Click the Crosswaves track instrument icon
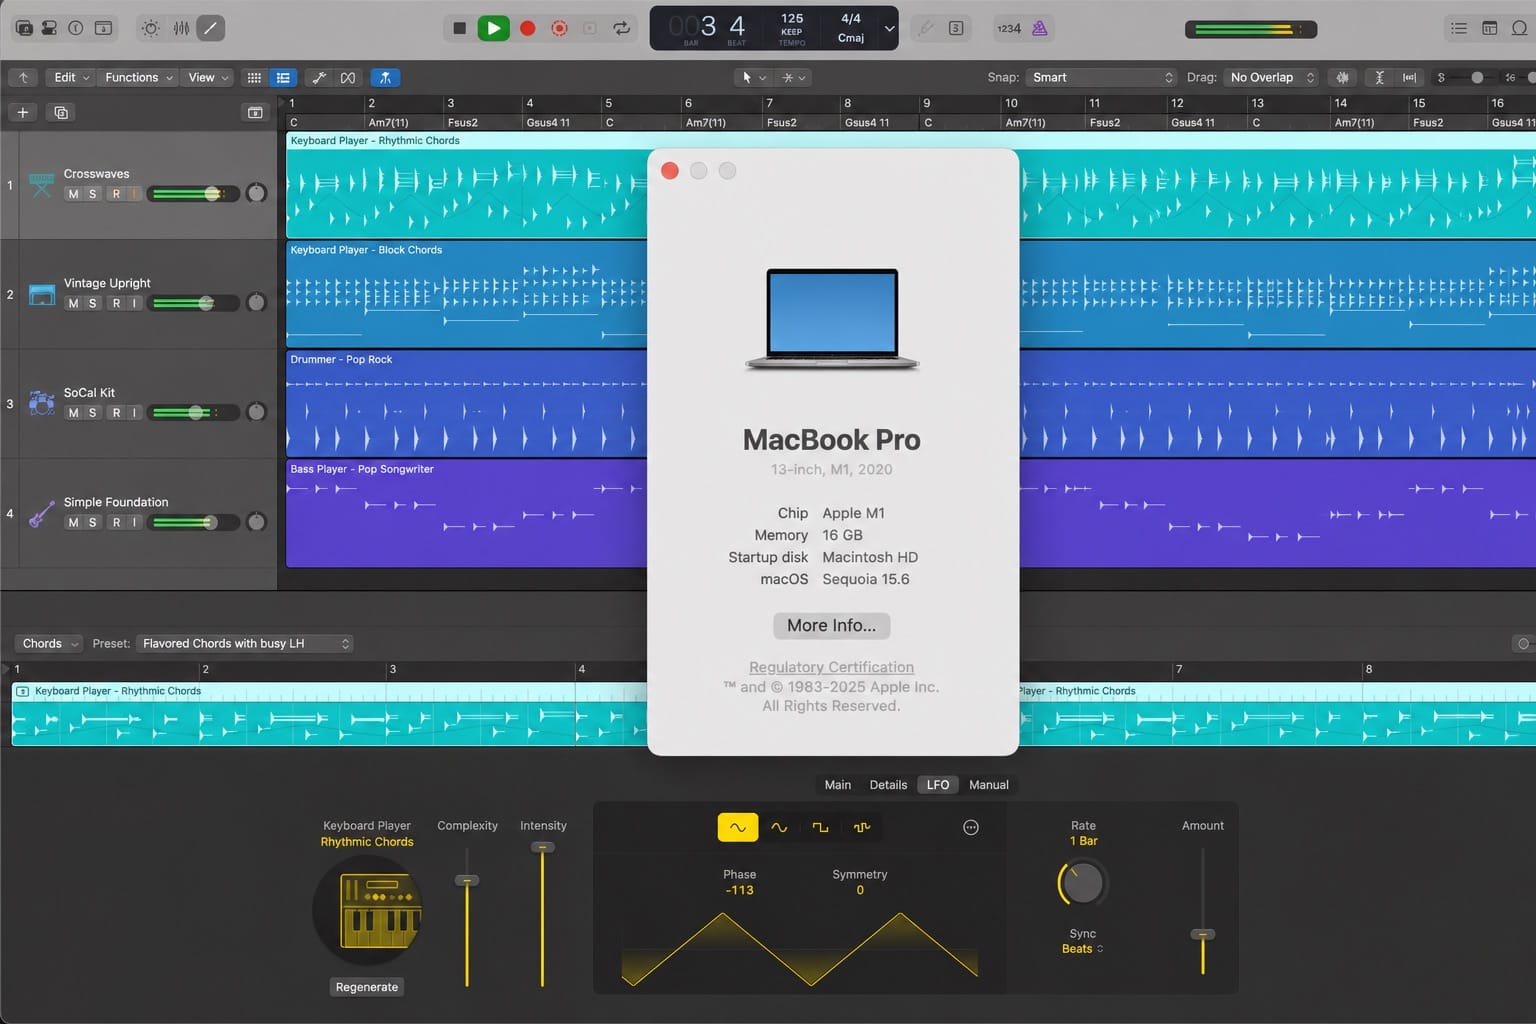 point(41,185)
